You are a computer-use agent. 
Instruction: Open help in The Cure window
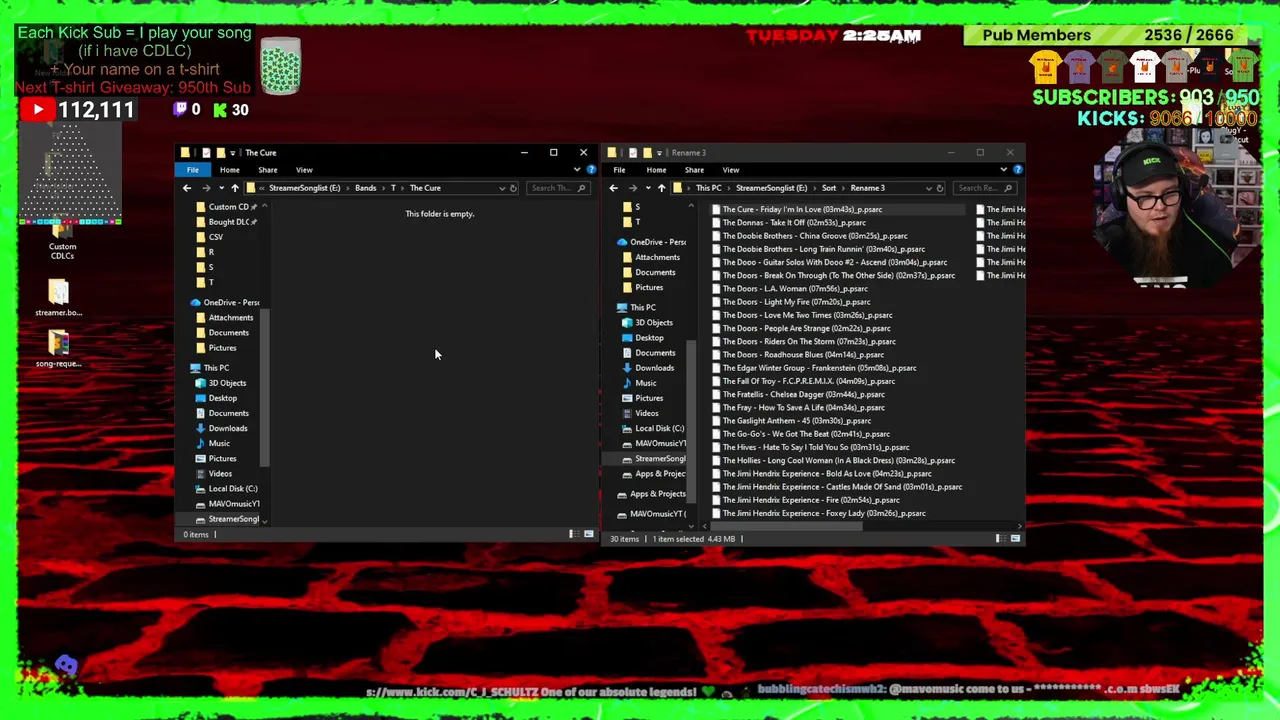[x=591, y=170]
